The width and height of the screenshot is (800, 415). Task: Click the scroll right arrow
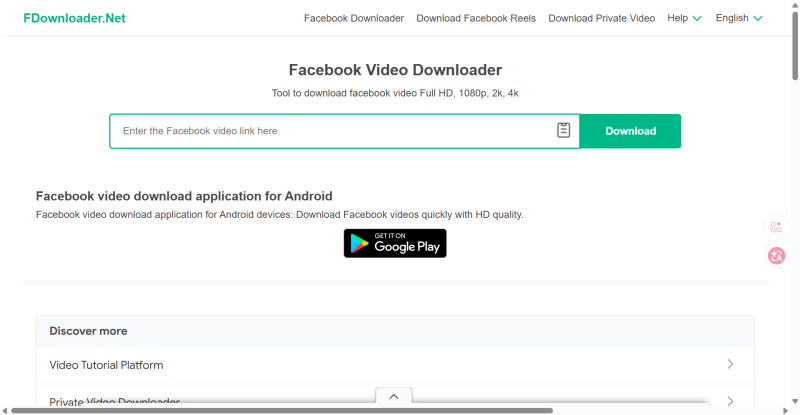tap(785, 410)
